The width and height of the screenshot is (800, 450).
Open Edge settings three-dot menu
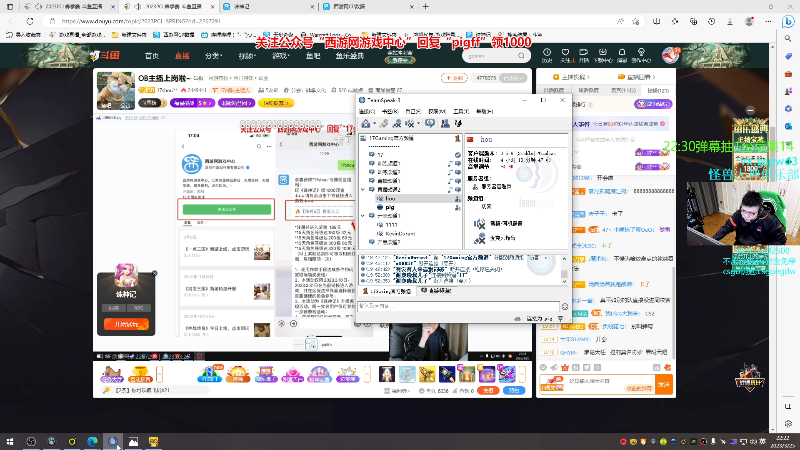pyautogui.click(x=768, y=21)
